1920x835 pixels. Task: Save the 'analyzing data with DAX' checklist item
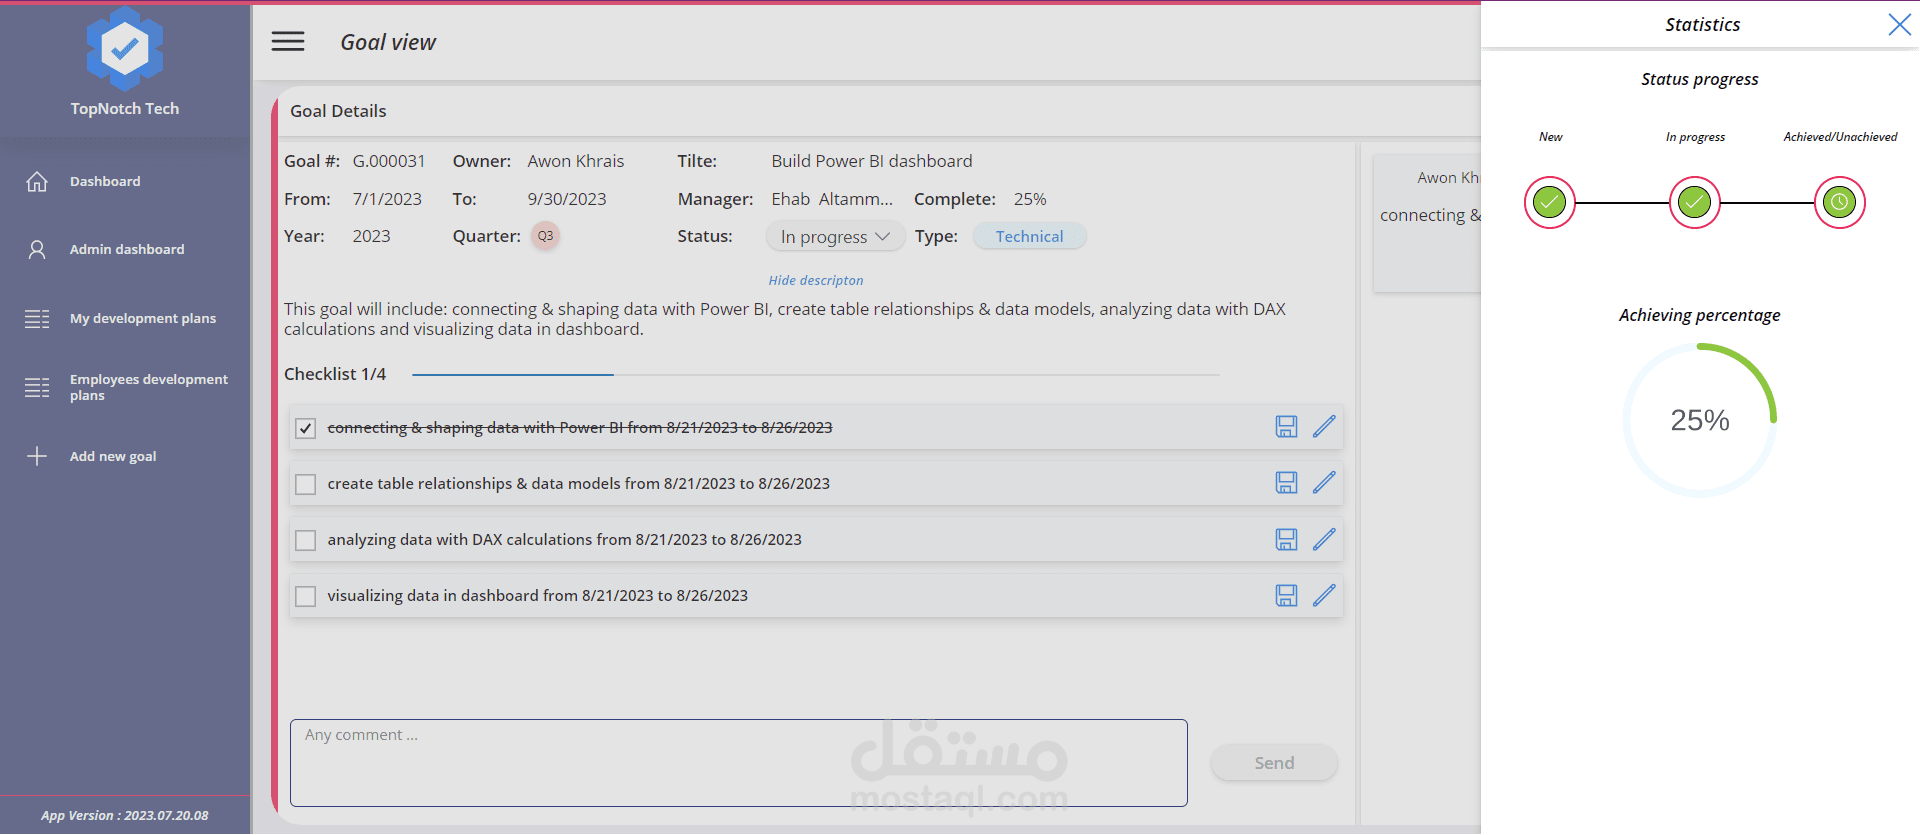tap(1286, 539)
